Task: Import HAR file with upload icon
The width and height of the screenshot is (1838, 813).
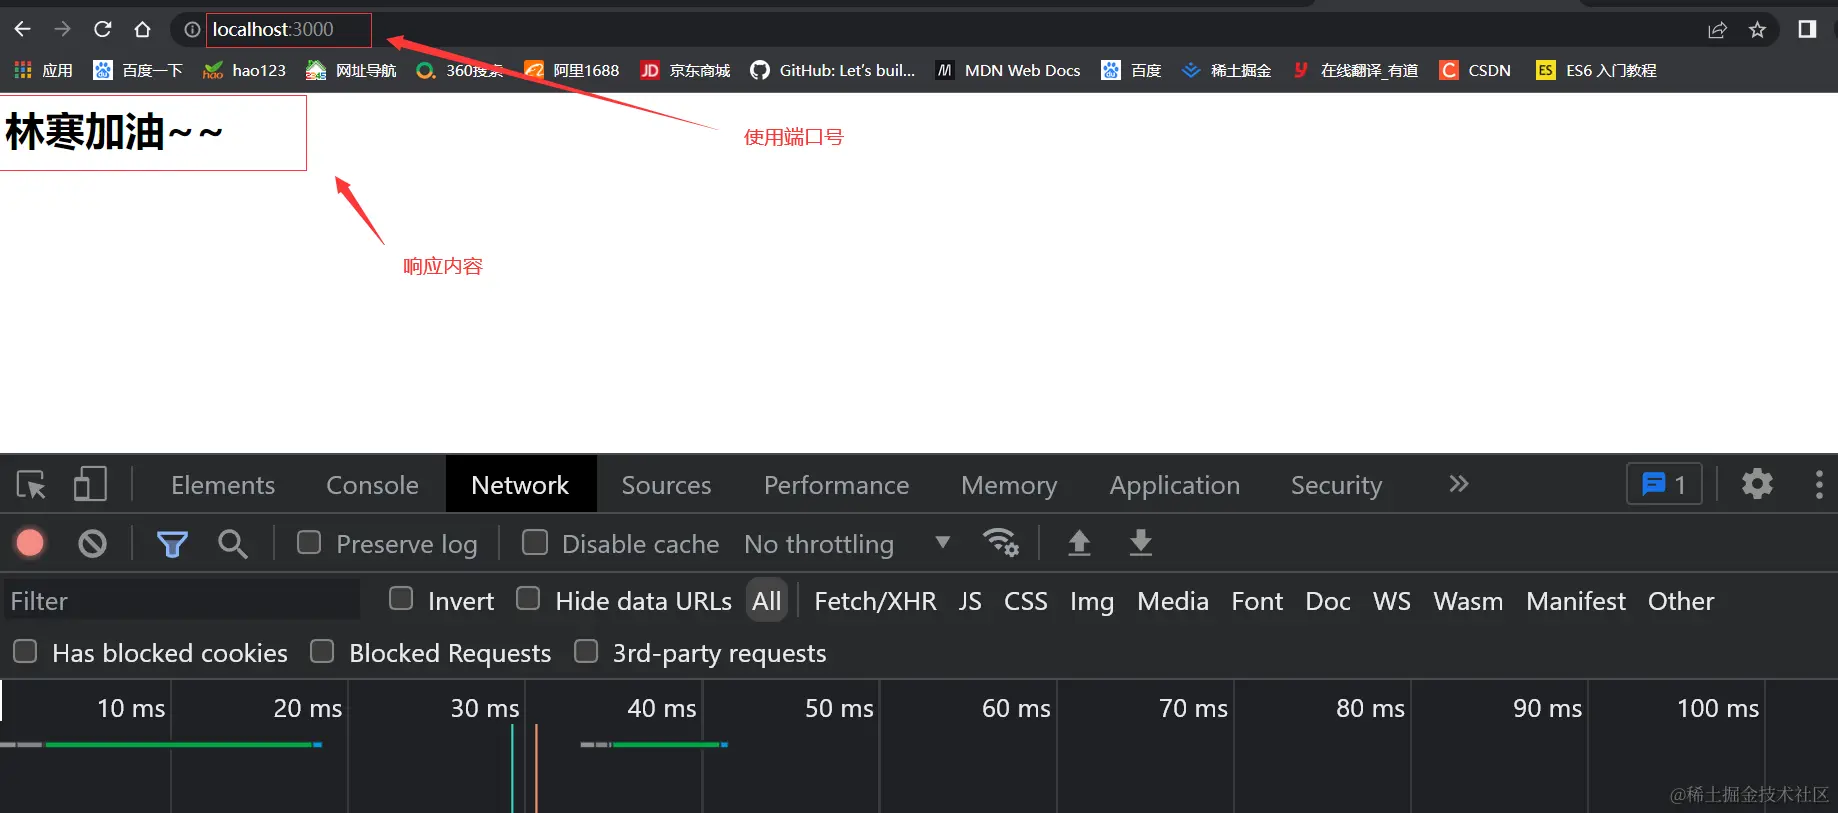Action: click(x=1079, y=543)
